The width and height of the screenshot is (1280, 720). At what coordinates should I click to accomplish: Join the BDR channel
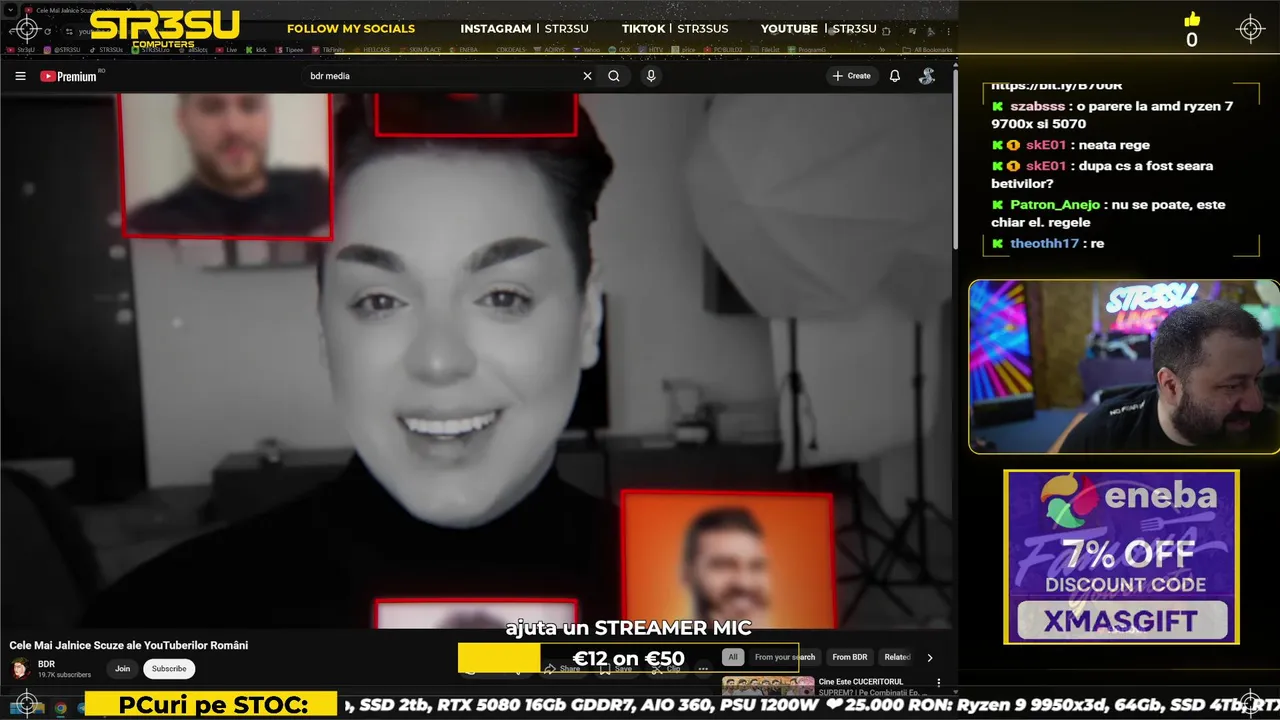click(122, 669)
